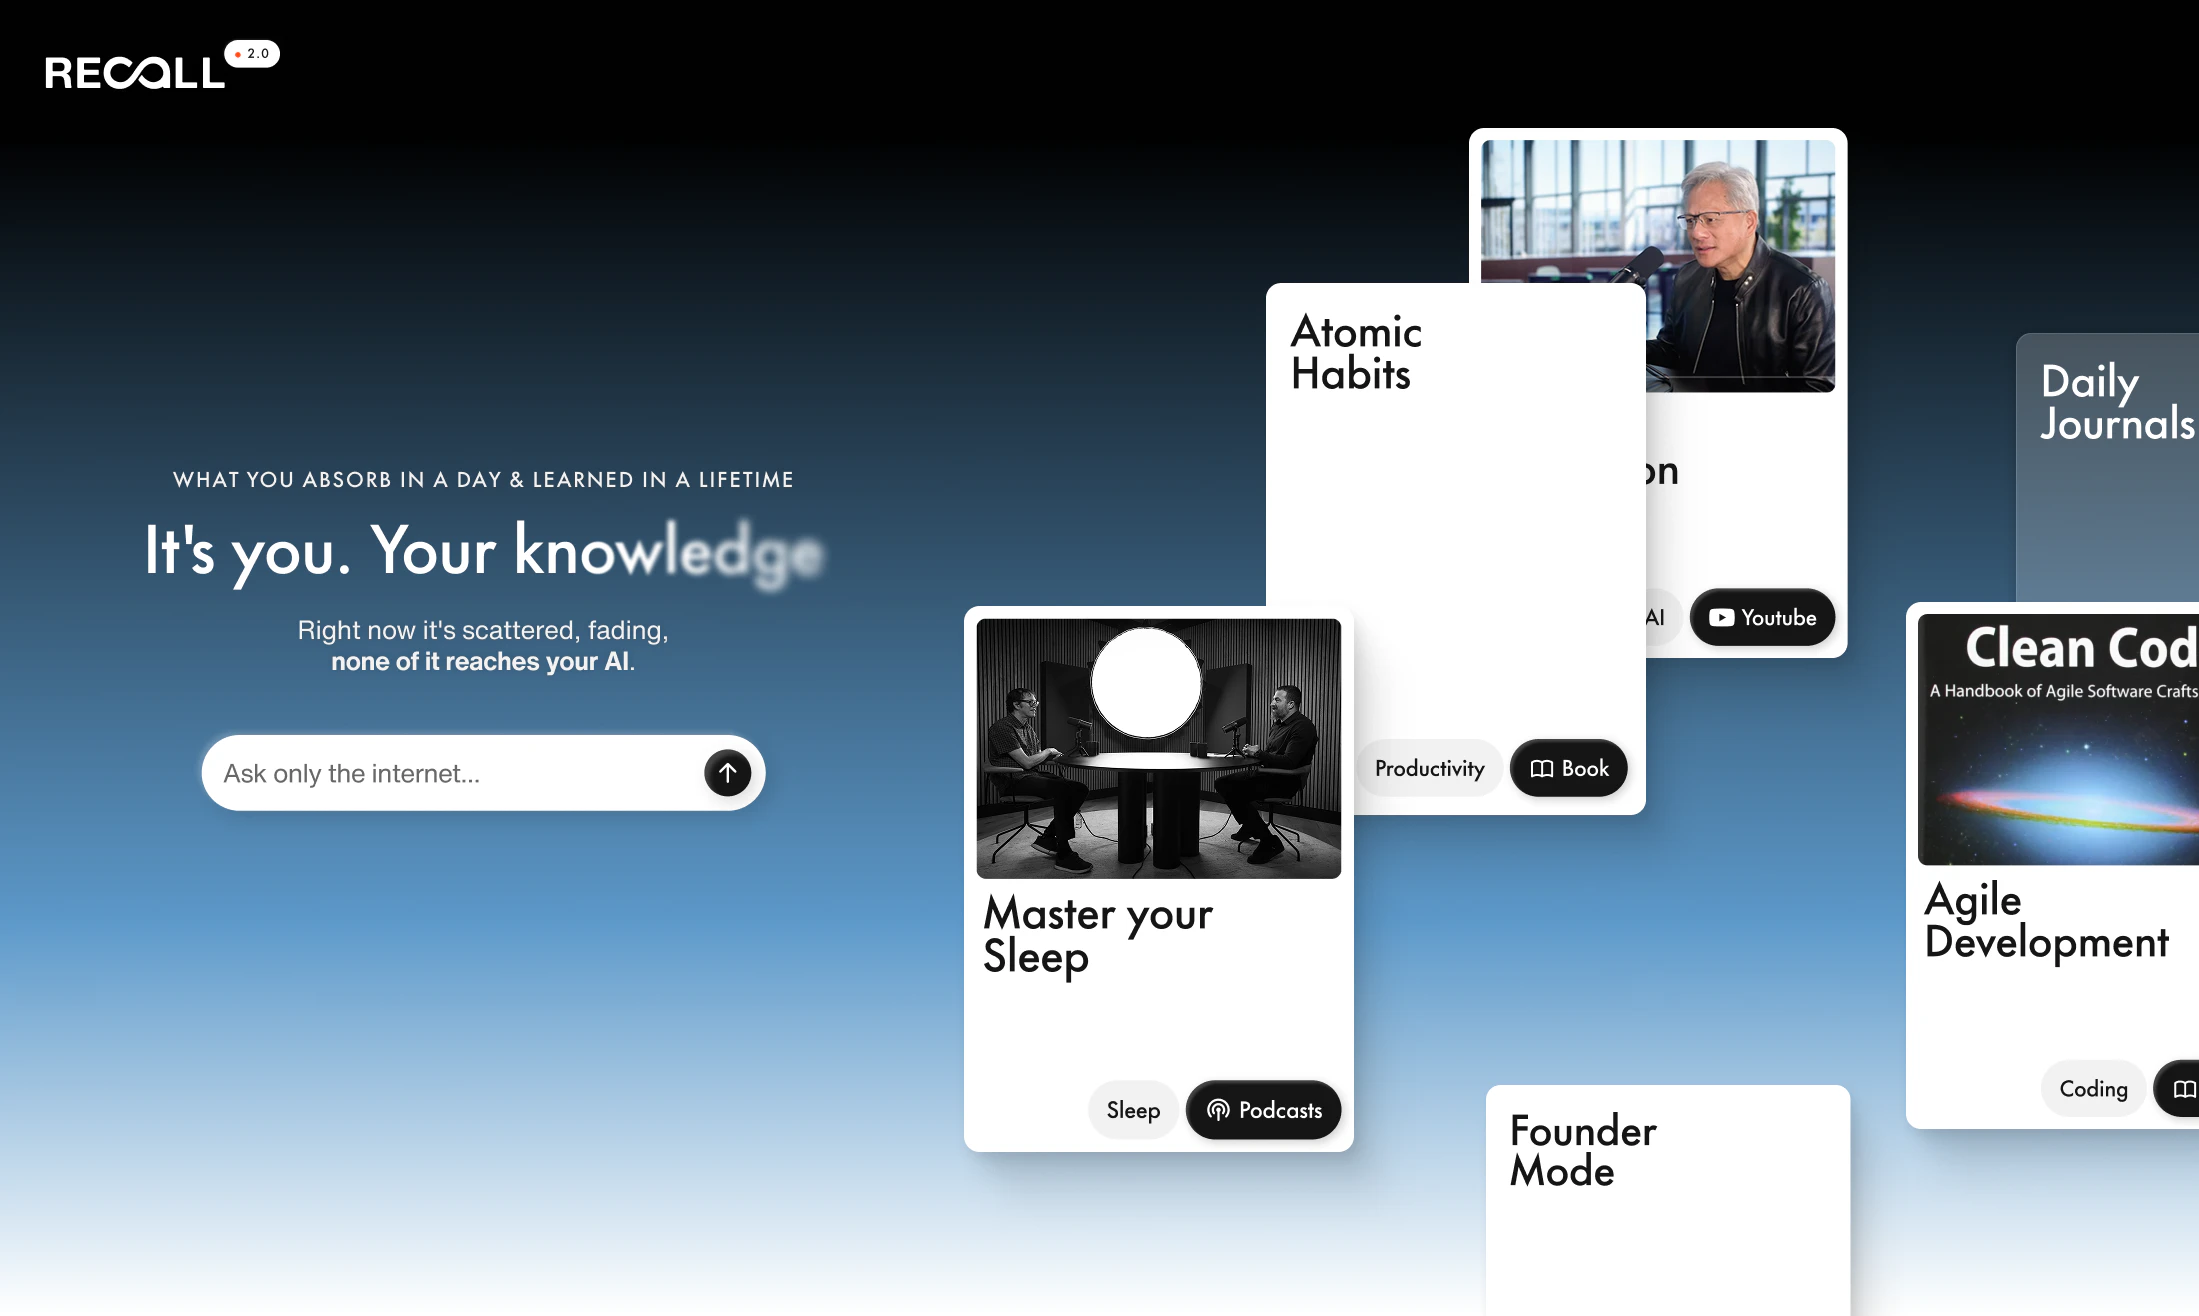2199x1316 pixels.
Task: Click the open-book icon on Atomic Habits
Action: tap(1542, 768)
